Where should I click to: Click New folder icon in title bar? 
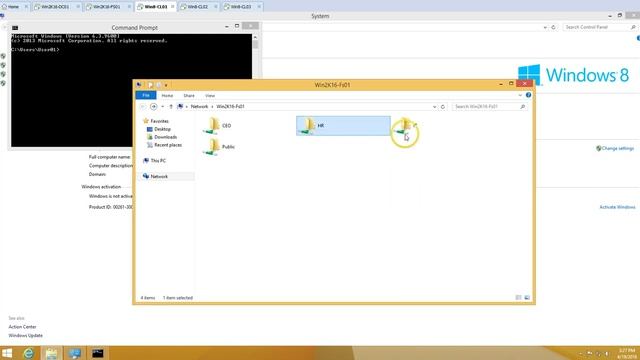point(158,85)
